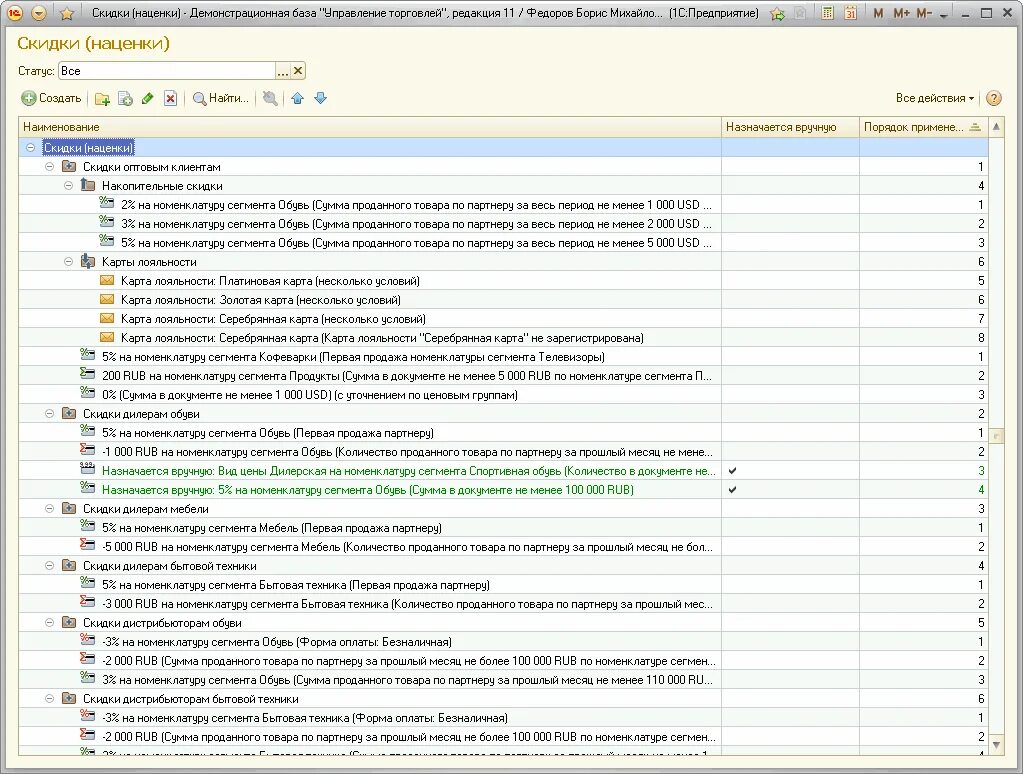The height and width of the screenshot is (774, 1023).
Task: Collapse the Накопительные скидки group
Action: coord(68,185)
